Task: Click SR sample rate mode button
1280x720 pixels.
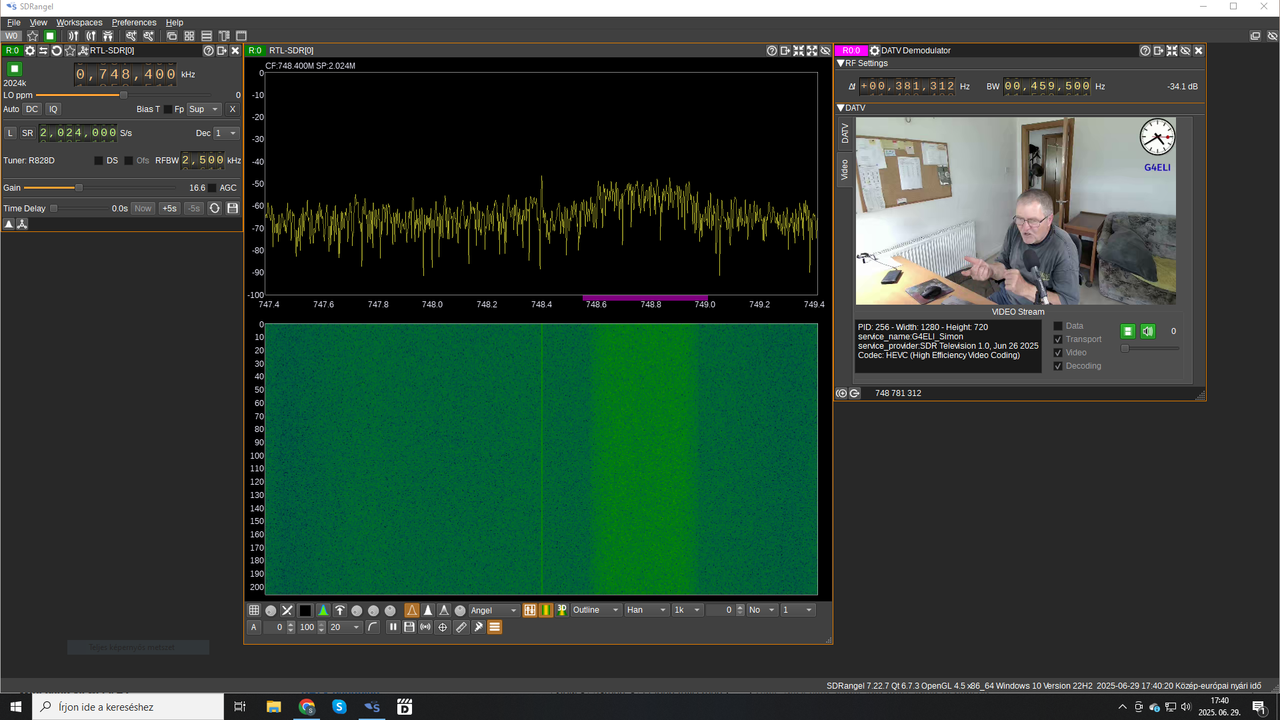Action: (28, 133)
